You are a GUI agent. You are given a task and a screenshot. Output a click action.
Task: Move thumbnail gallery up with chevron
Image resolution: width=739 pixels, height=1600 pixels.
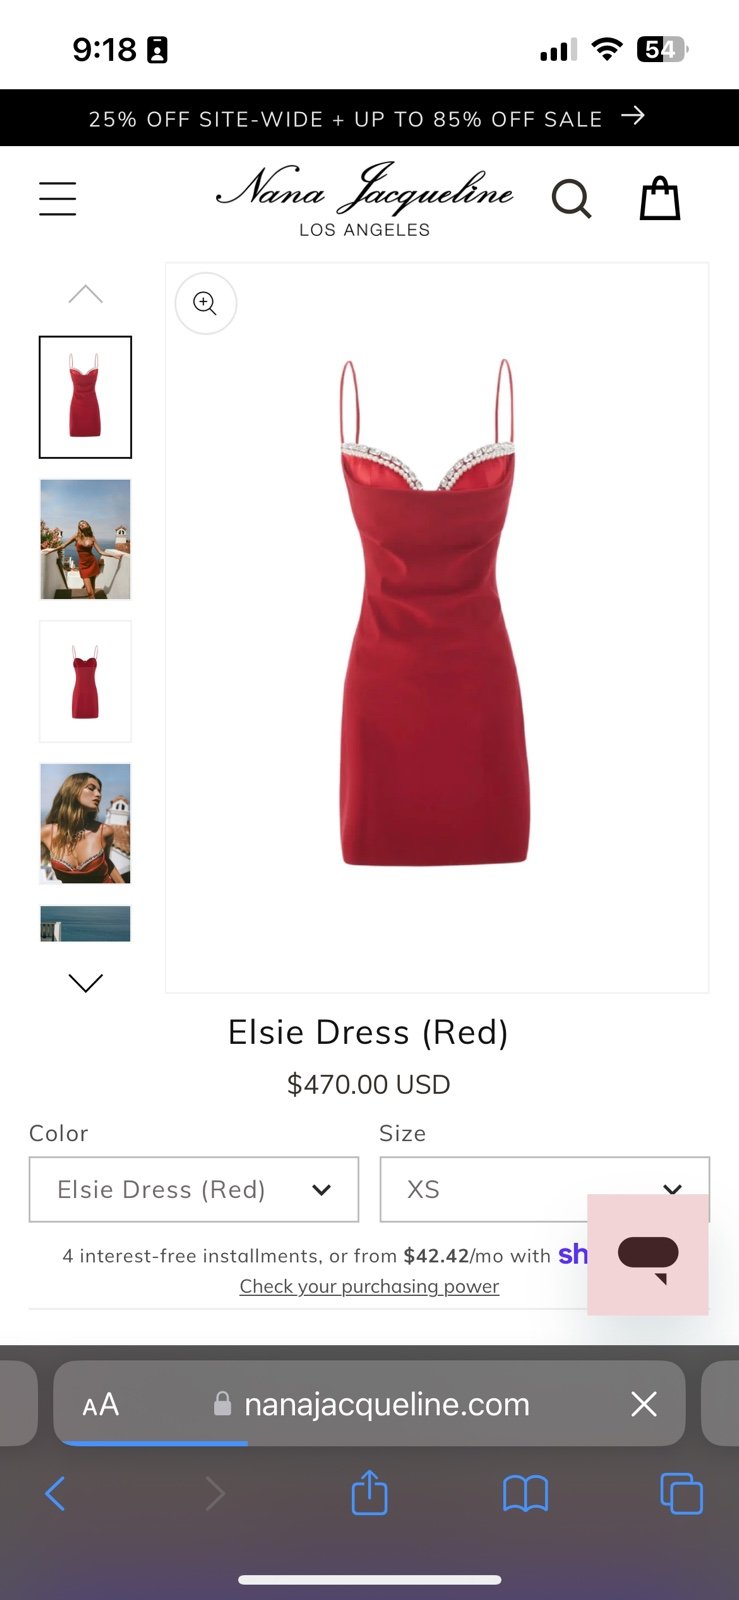click(86, 294)
